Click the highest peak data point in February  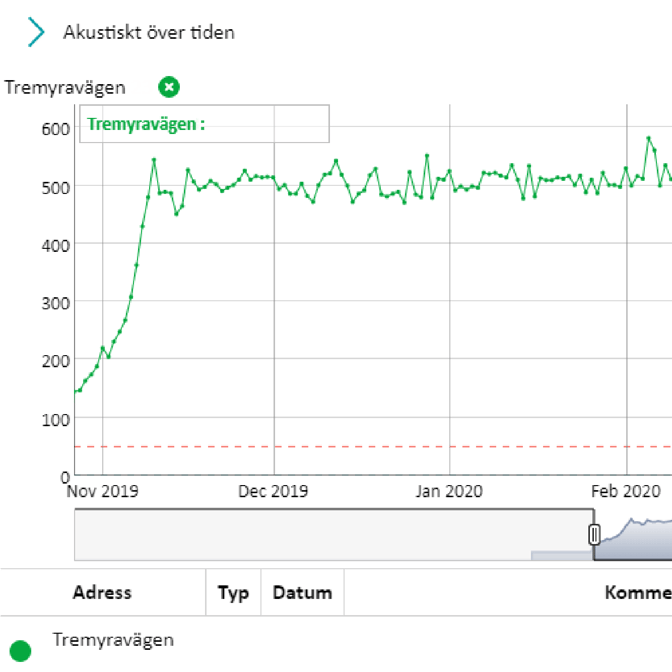click(649, 138)
